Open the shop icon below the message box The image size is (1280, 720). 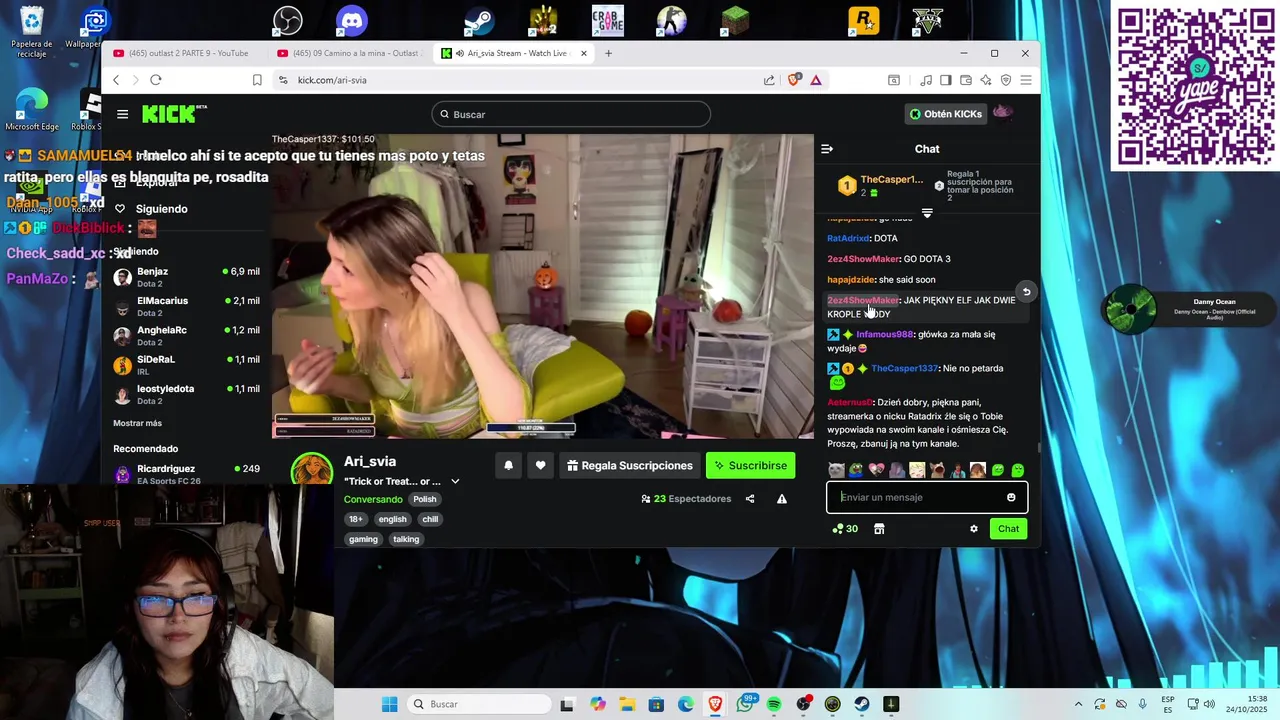[x=879, y=529]
